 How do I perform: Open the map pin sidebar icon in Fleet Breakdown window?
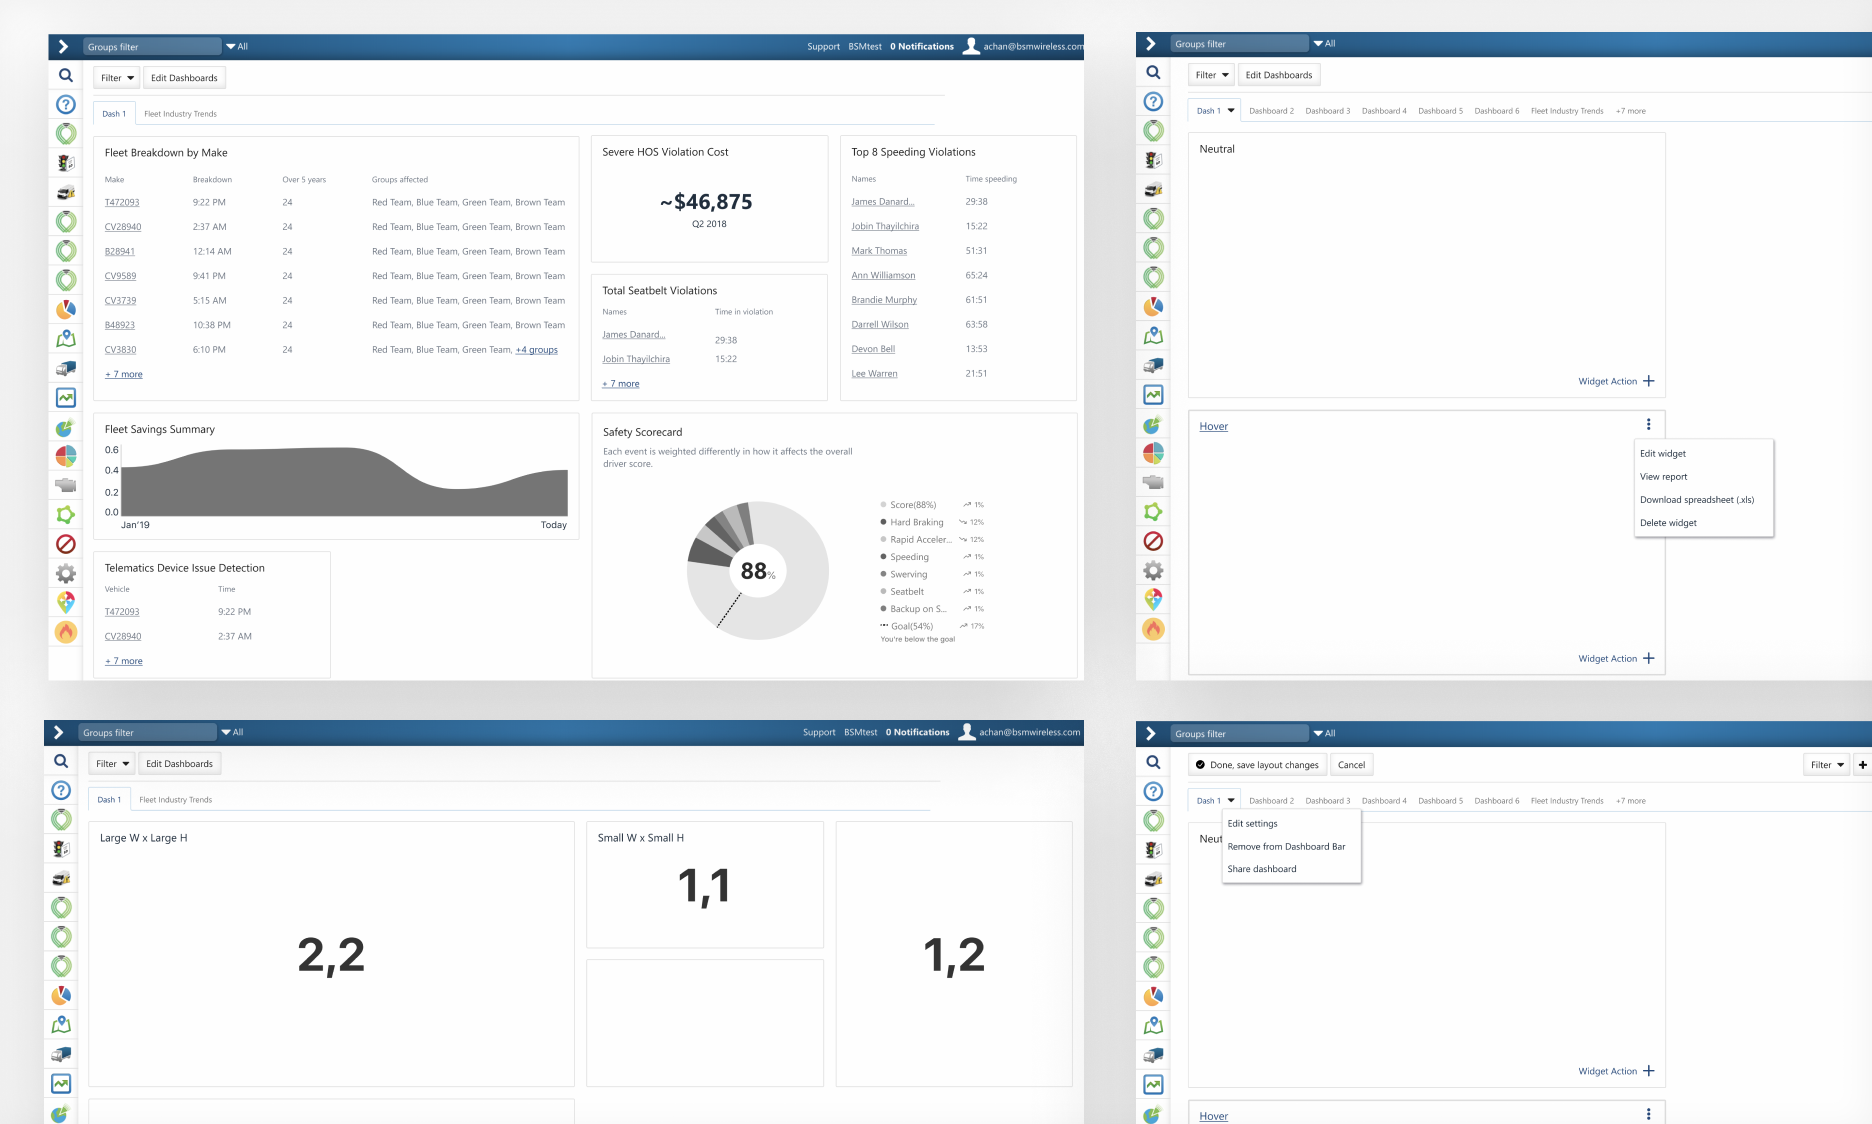[65, 338]
